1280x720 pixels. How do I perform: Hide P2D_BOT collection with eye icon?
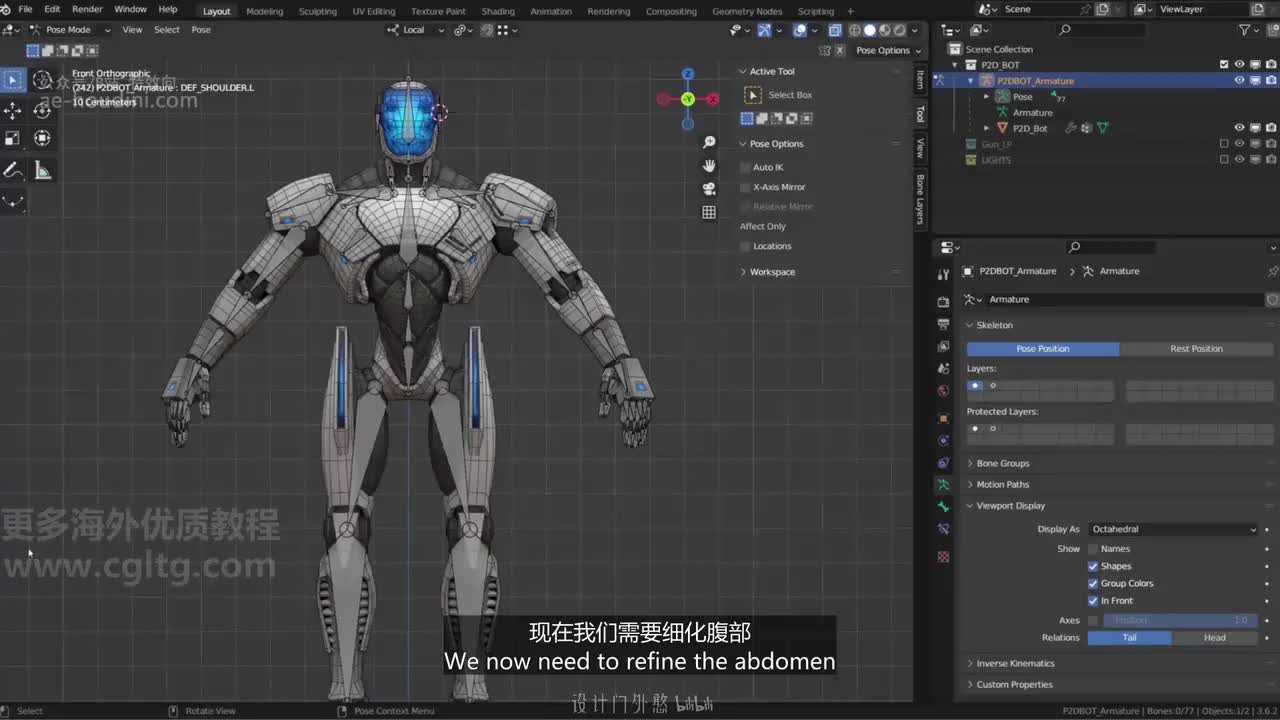pyautogui.click(x=1239, y=65)
